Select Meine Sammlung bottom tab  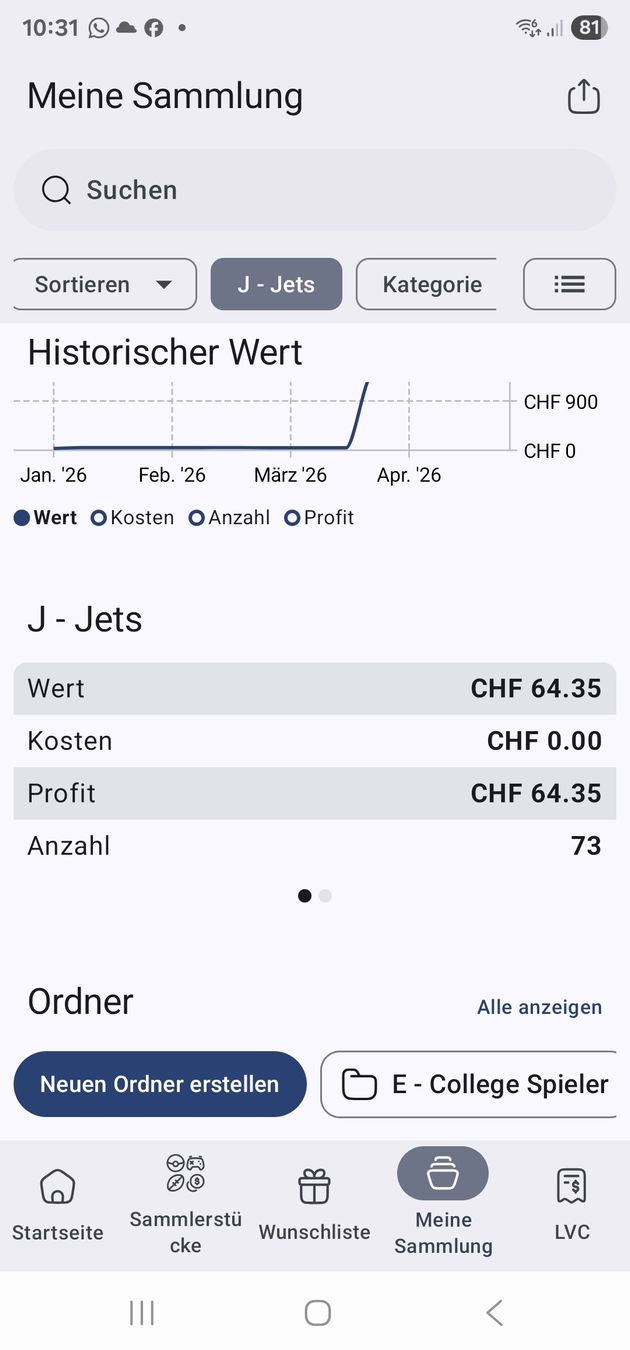click(443, 1201)
